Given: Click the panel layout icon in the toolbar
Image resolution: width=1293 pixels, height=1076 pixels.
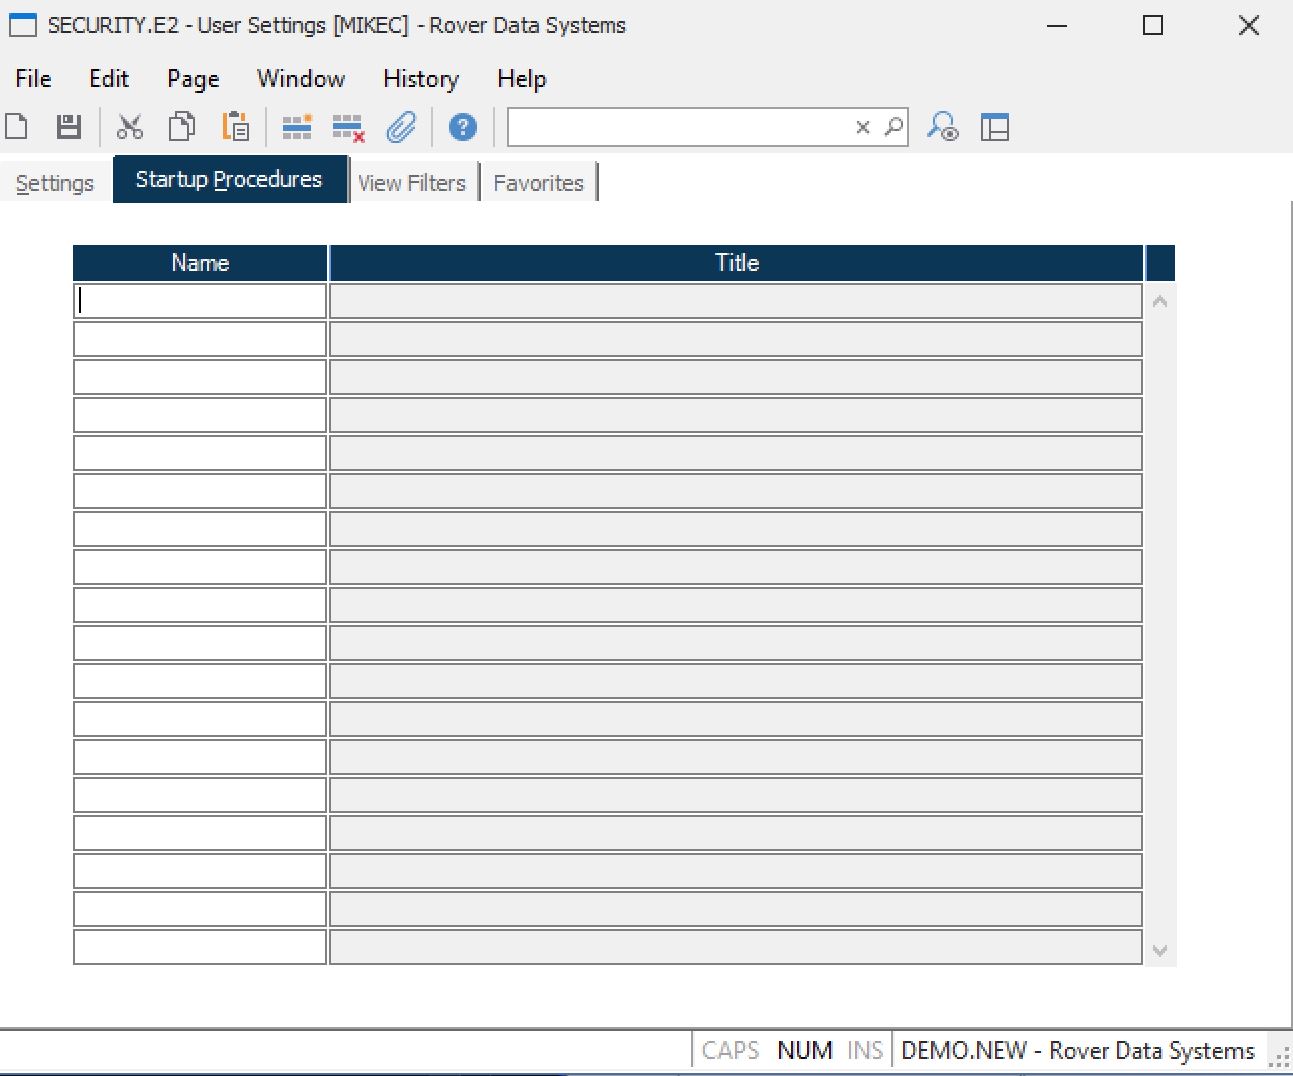Looking at the screenshot, I should [x=995, y=127].
